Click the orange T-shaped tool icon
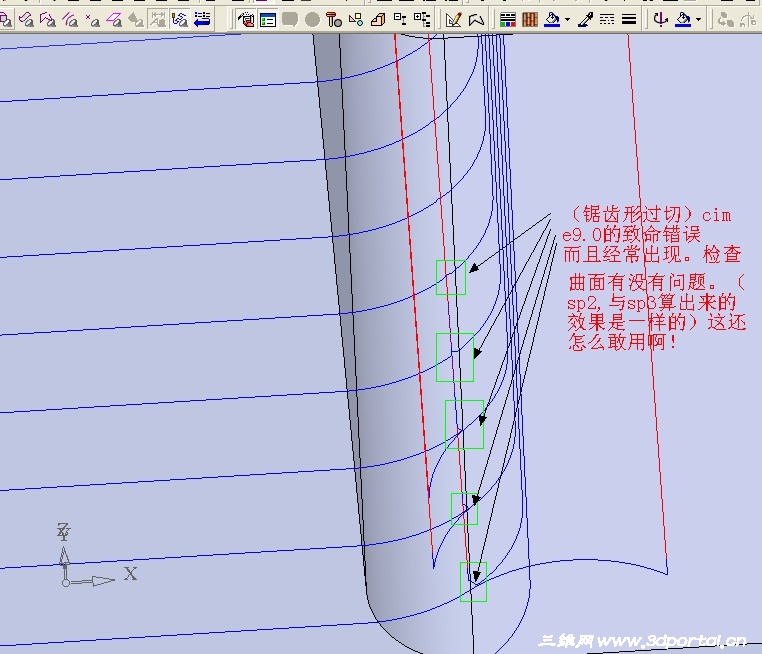762x654 pixels. tap(334, 19)
